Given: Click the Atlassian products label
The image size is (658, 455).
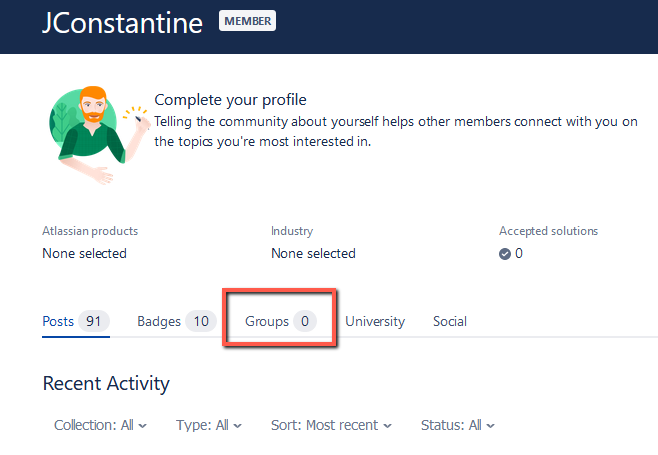Looking at the screenshot, I should [90, 231].
